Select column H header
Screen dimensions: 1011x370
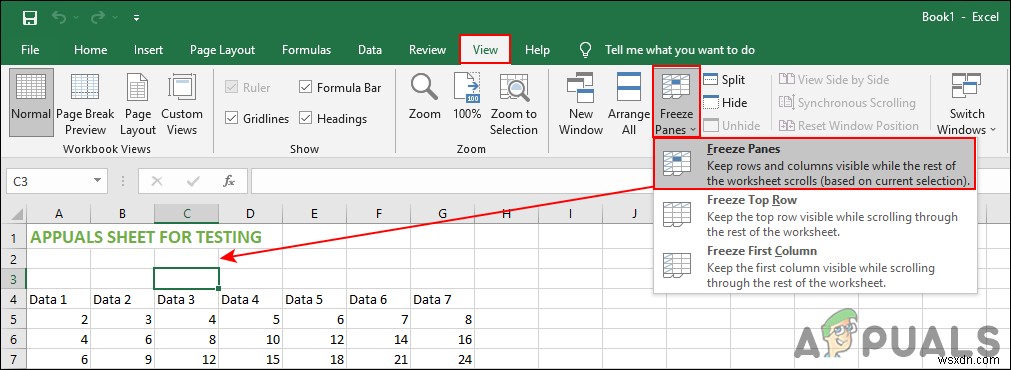click(x=506, y=213)
